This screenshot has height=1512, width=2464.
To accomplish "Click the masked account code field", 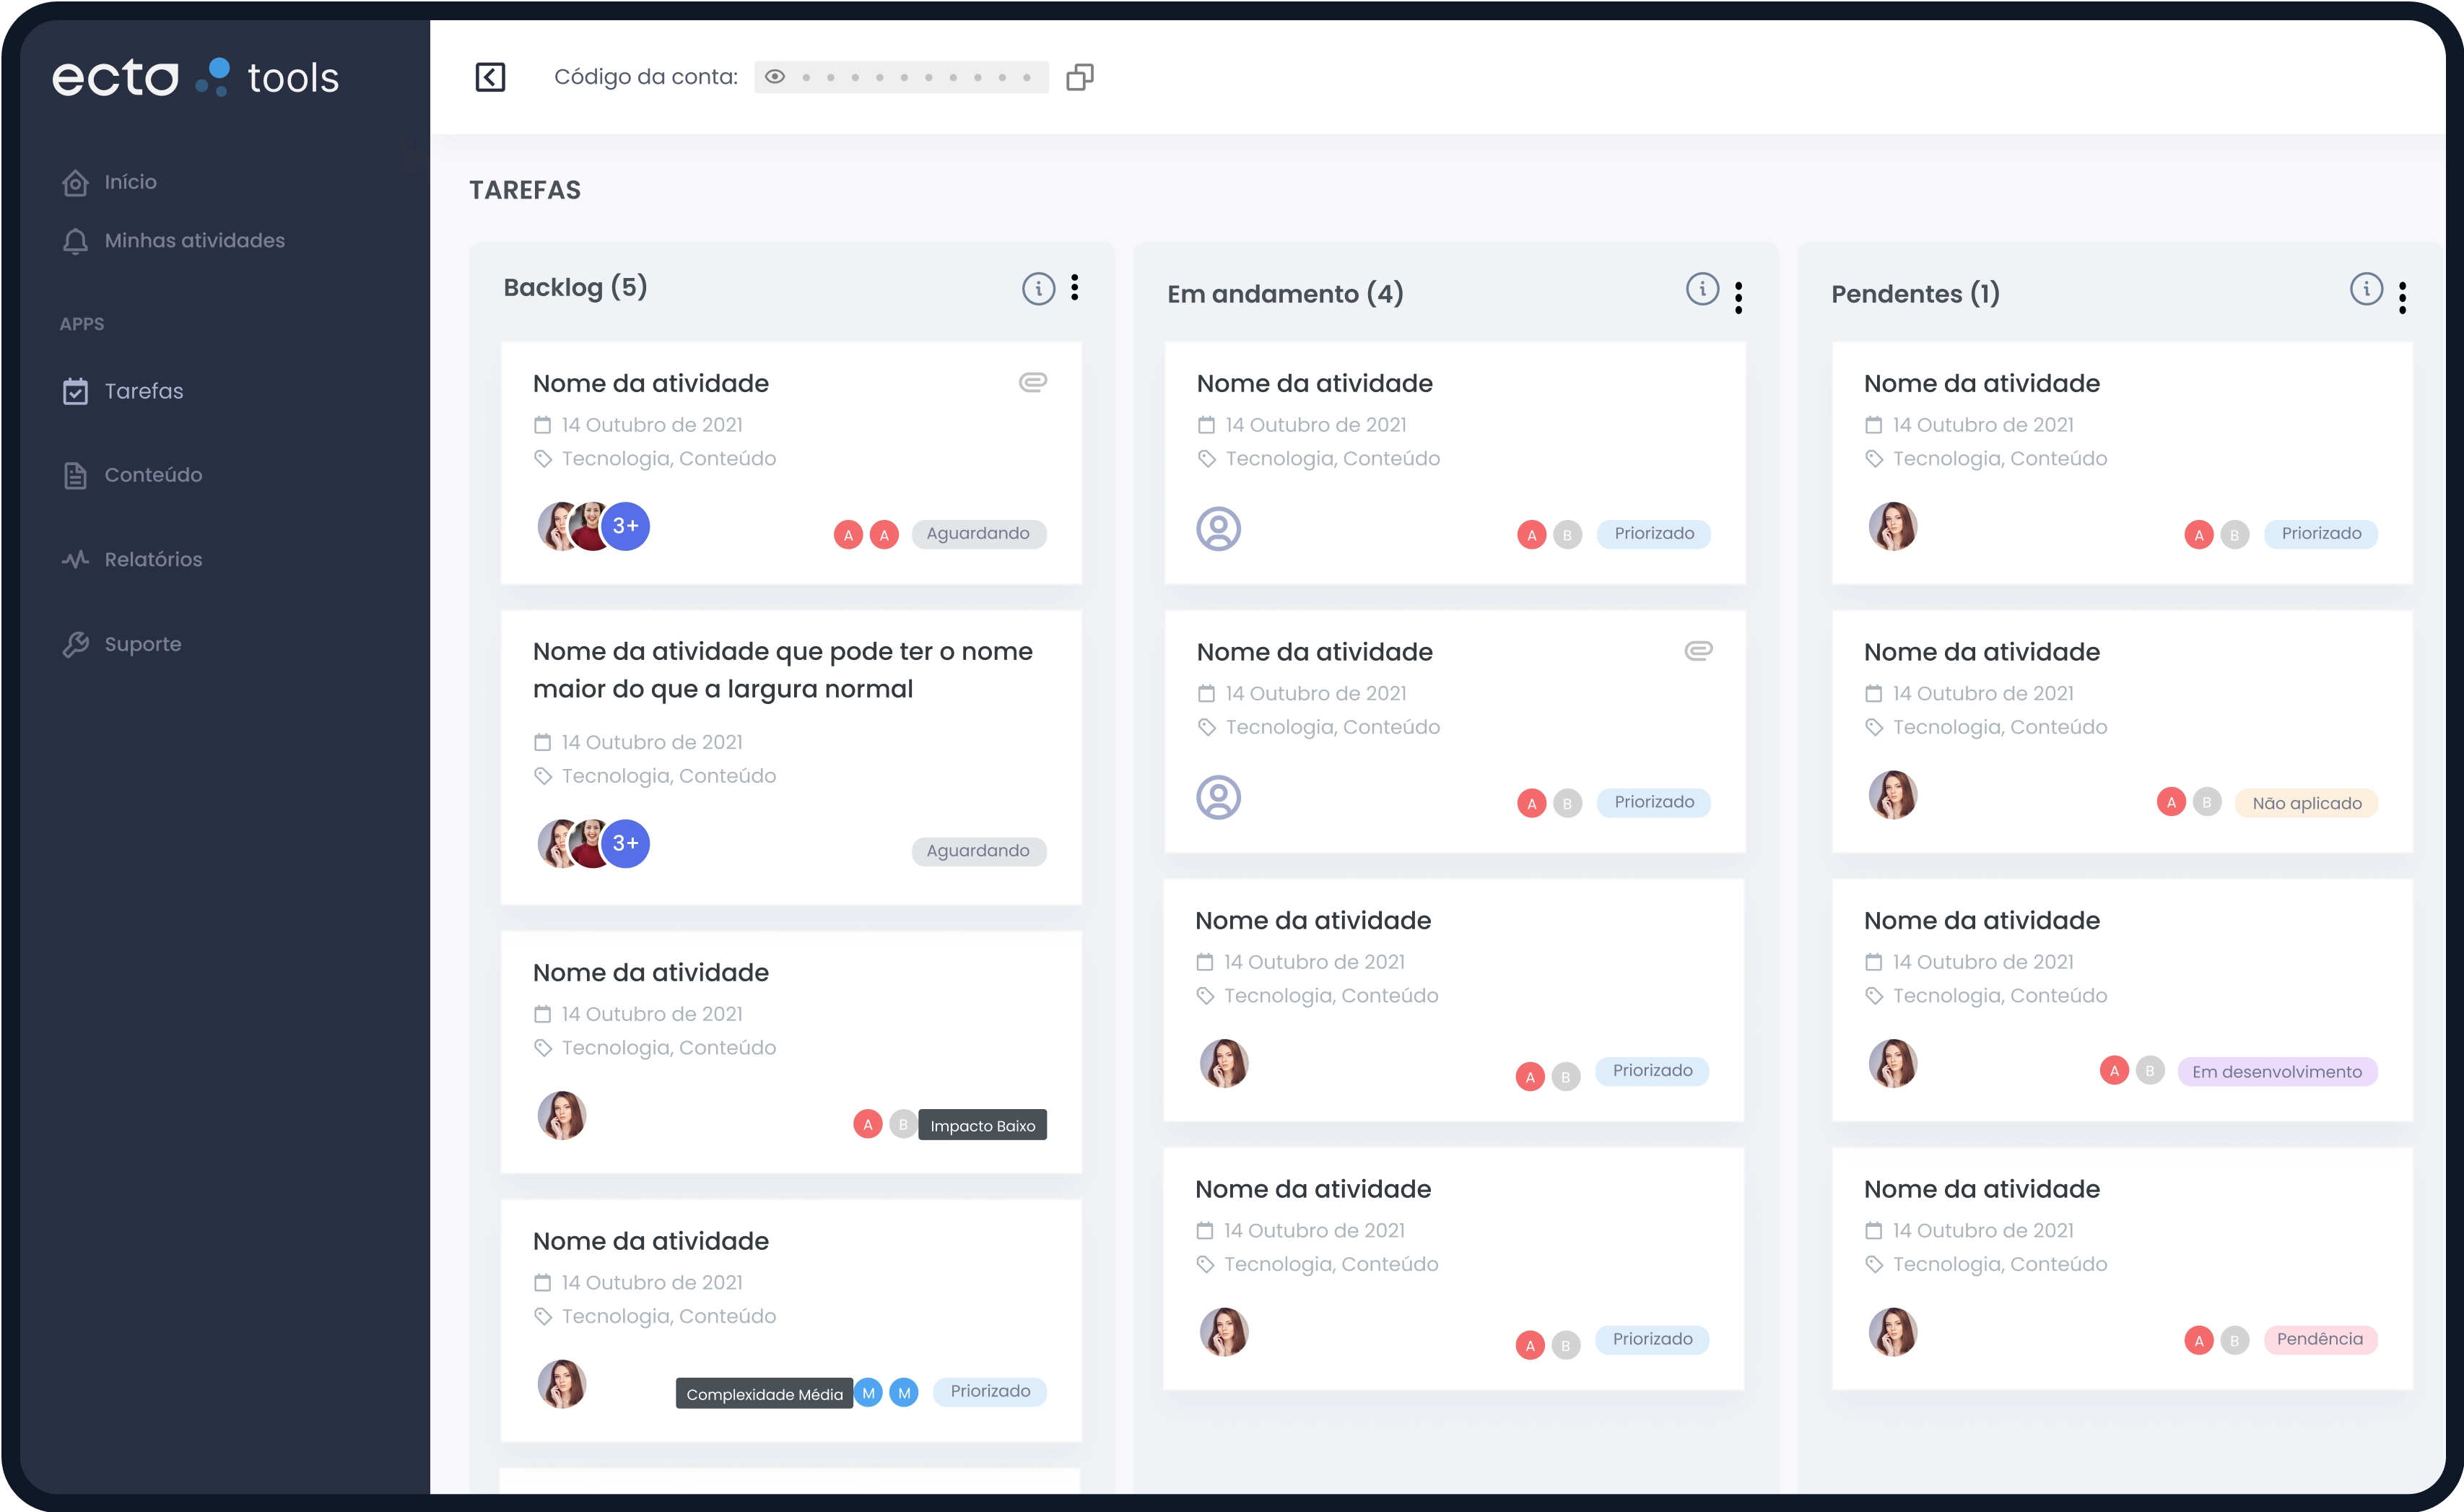I will (915, 77).
